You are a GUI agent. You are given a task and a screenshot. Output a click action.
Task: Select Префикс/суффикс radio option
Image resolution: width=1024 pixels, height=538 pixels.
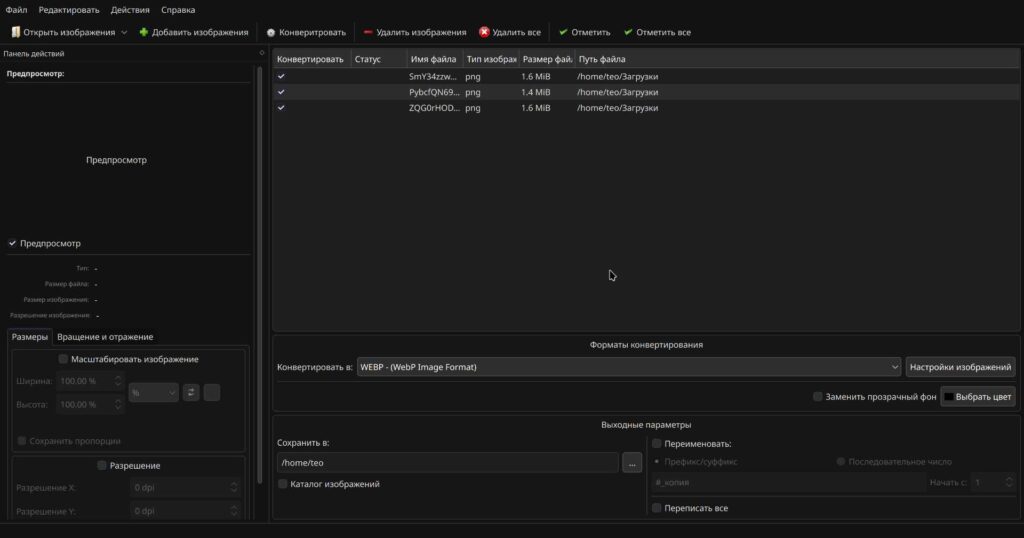657,462
